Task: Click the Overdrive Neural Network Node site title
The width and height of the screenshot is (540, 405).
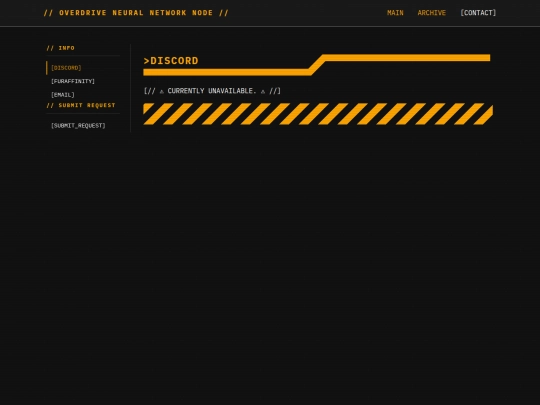Action: coord(136,13)
